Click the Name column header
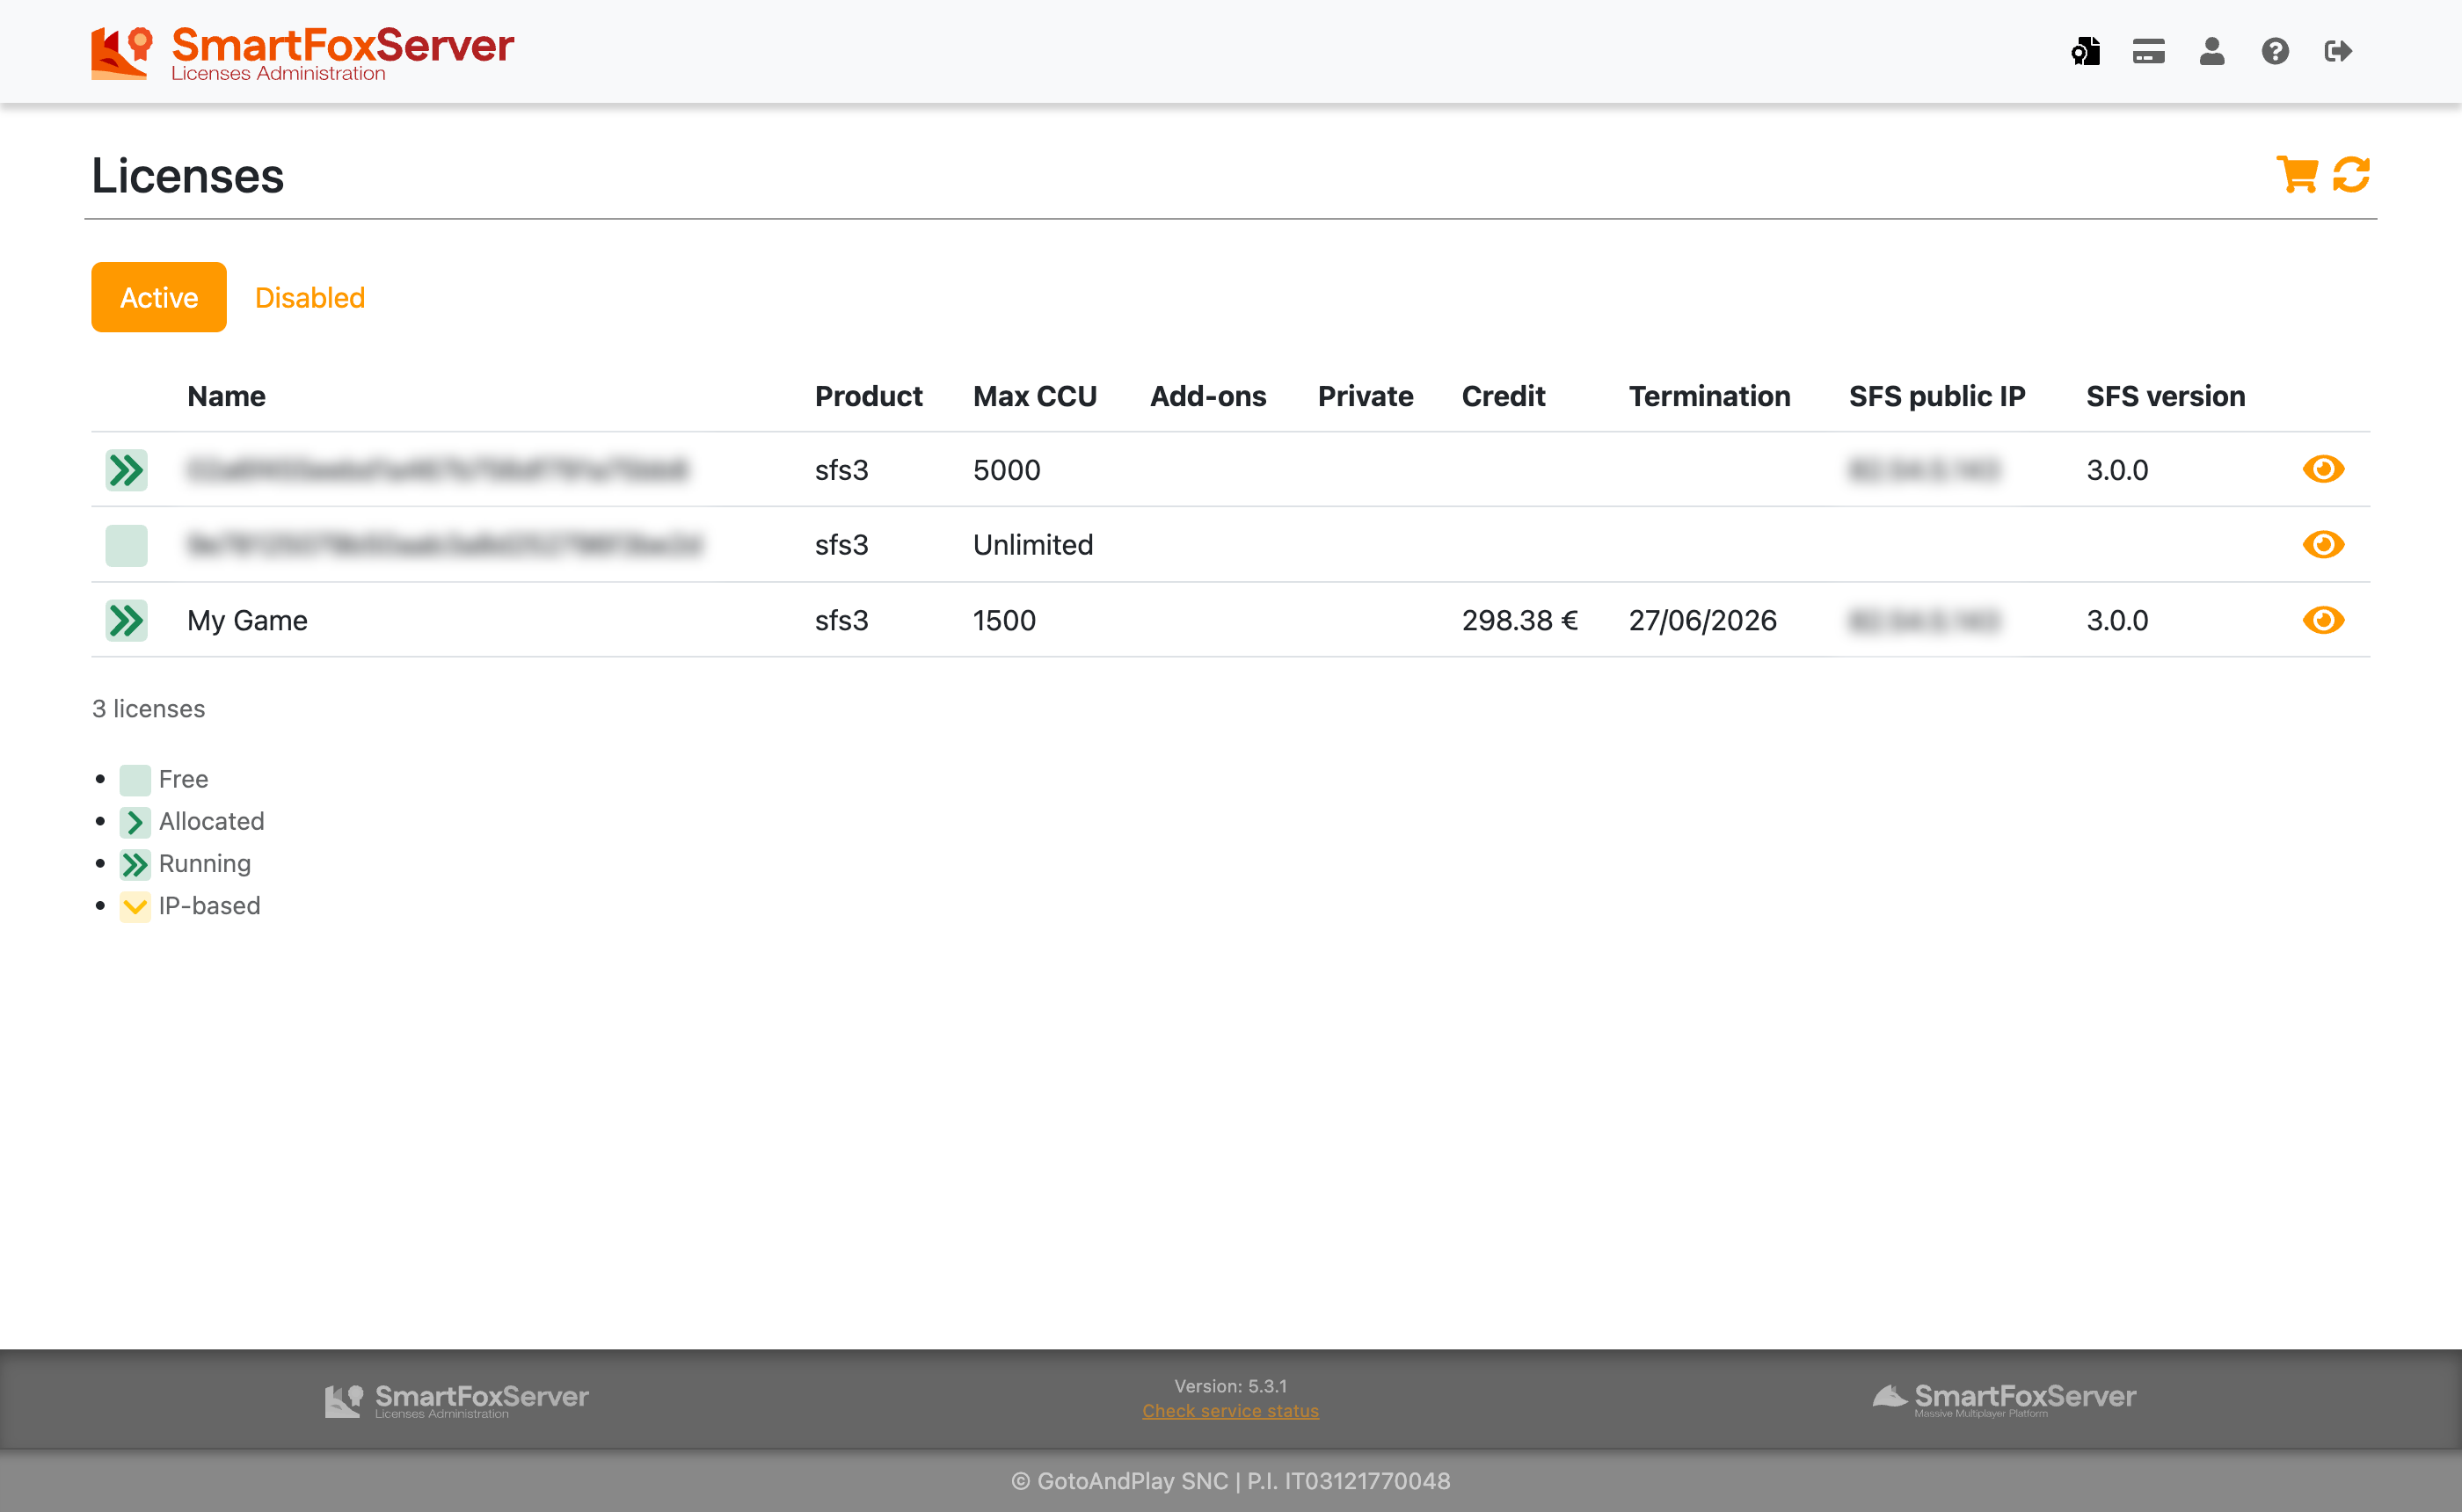Screen dimensions: 2462x1512 coord(226,396)
